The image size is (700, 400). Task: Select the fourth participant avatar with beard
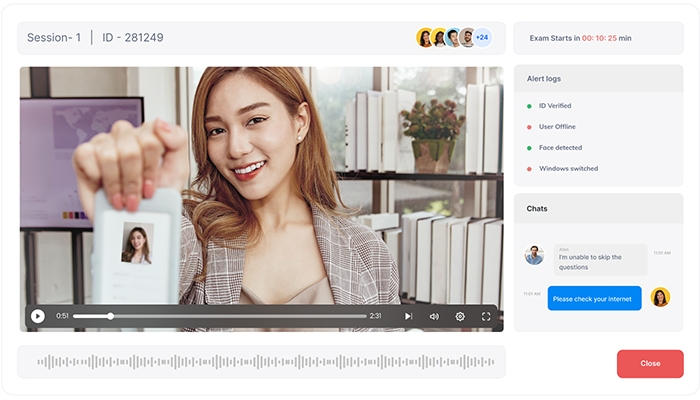pyautogui.click(x=467, y=38)
